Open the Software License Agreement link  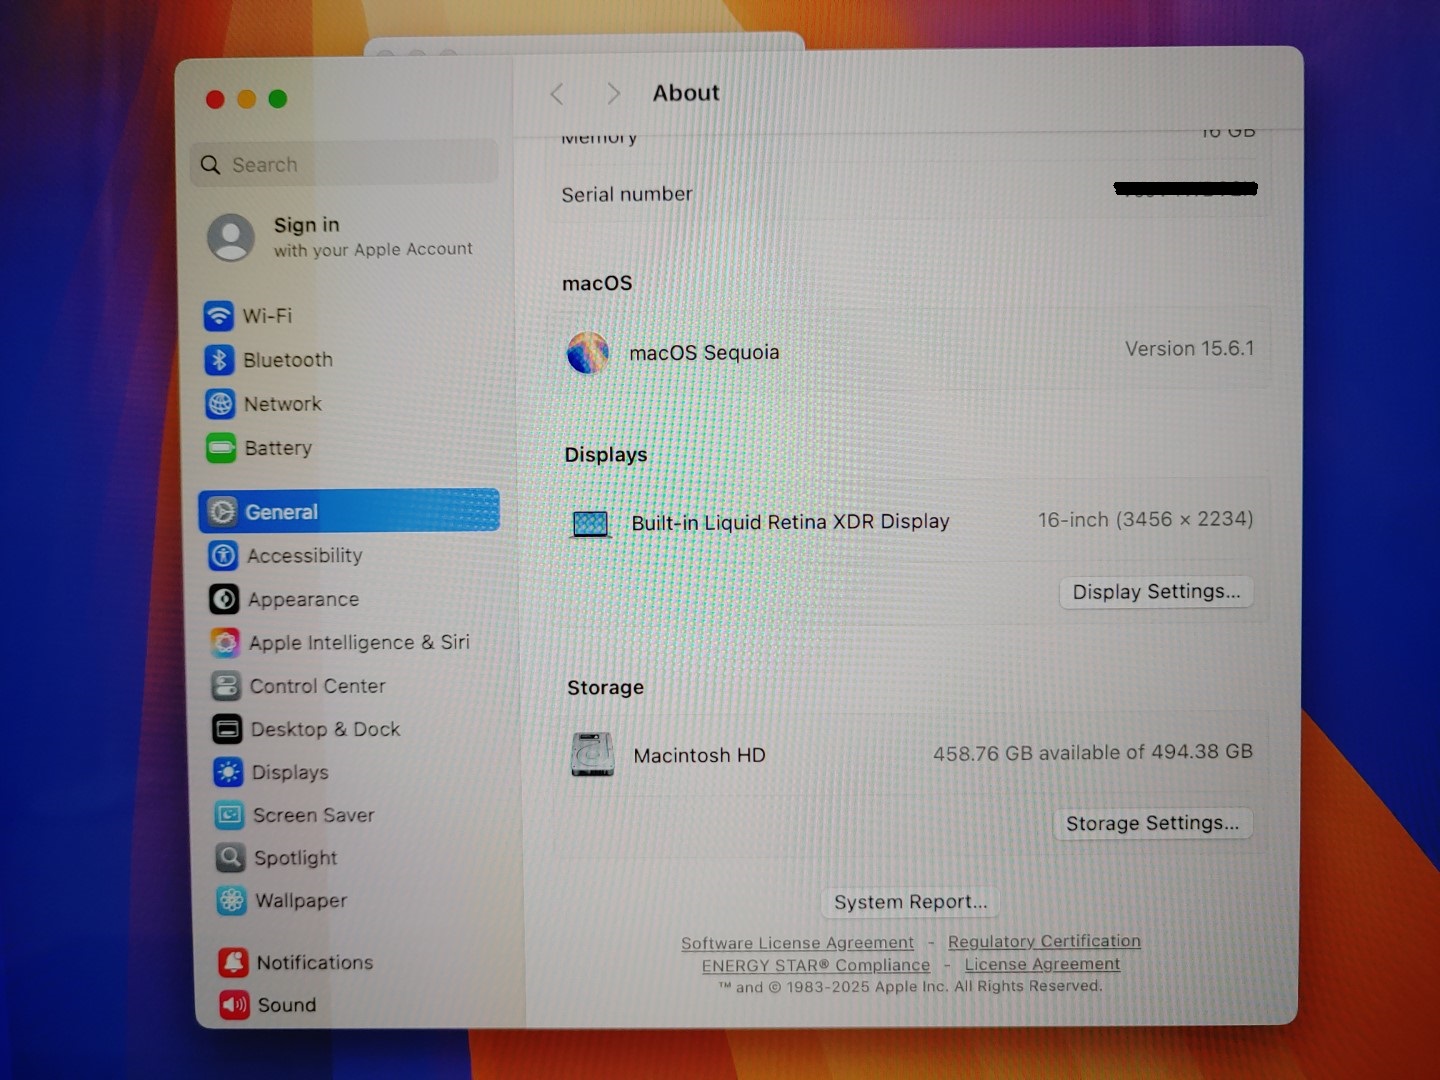797,943
